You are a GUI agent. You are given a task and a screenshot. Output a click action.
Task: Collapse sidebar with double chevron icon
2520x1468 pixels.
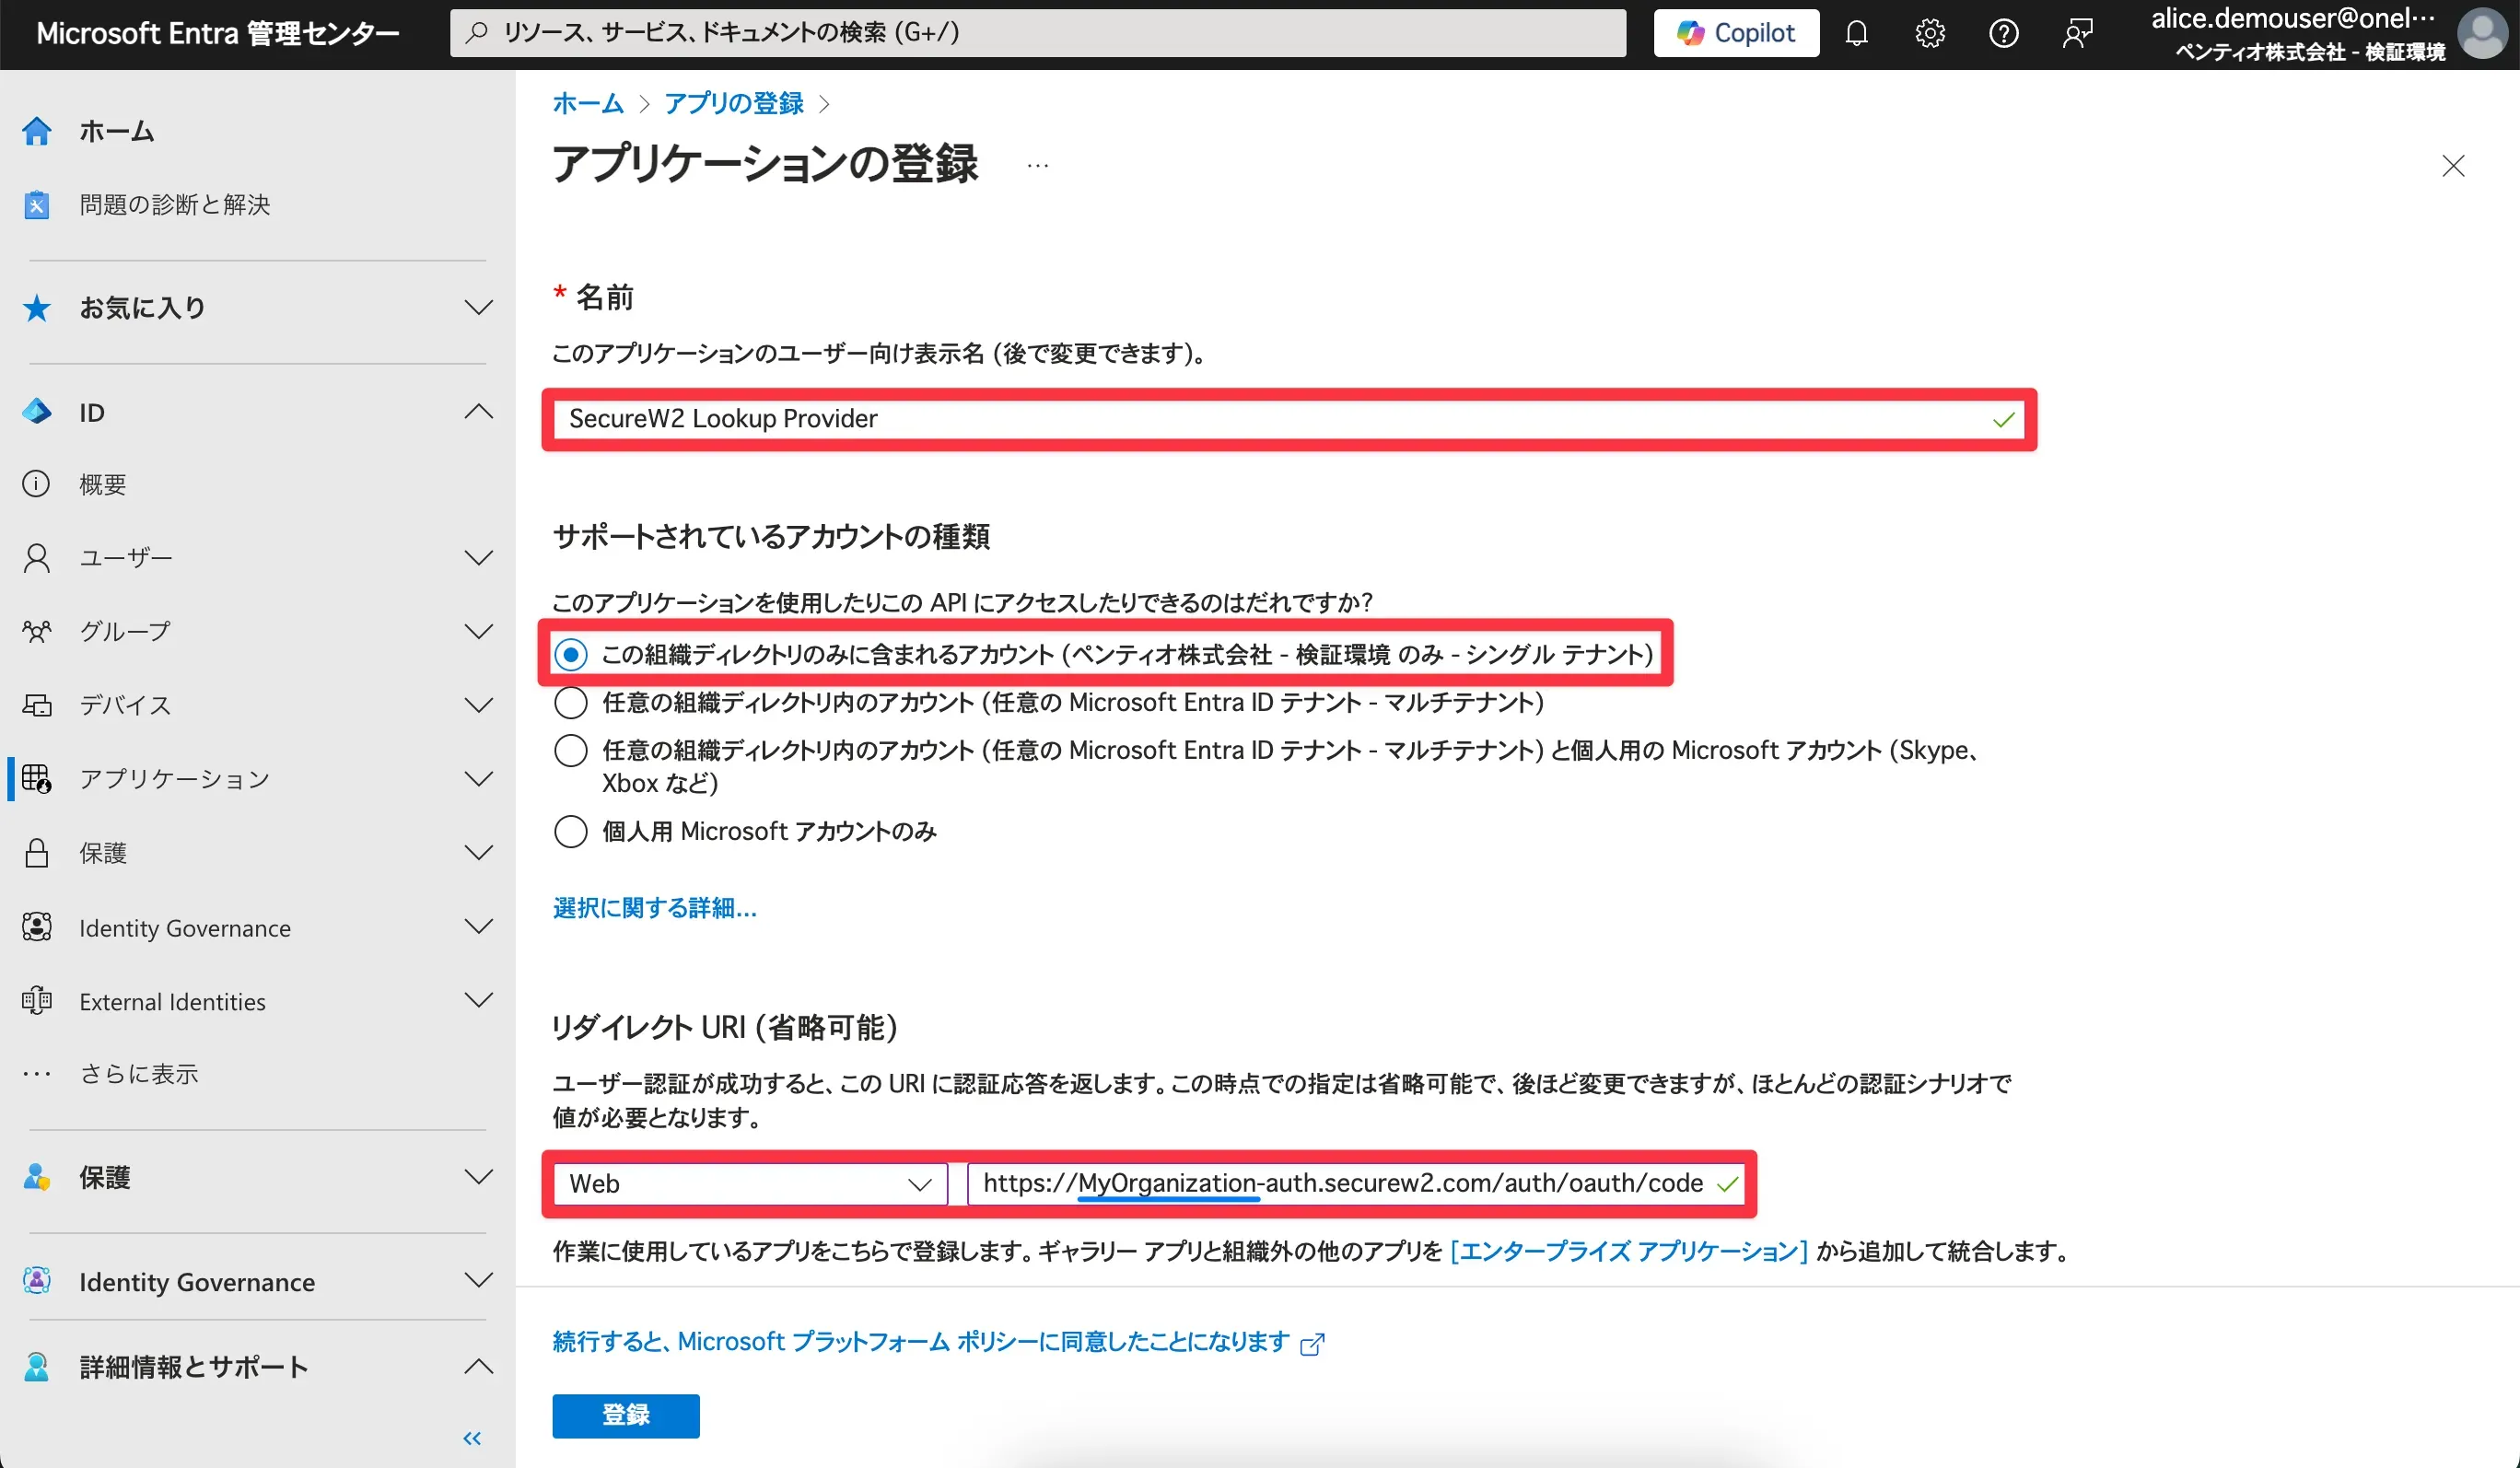[472, 1438]
